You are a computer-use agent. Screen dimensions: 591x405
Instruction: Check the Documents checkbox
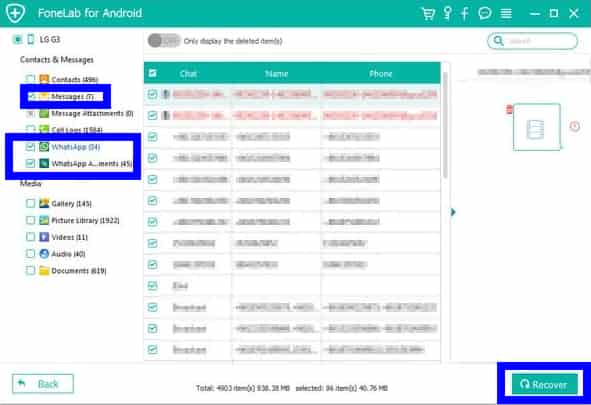click(31, 271)
